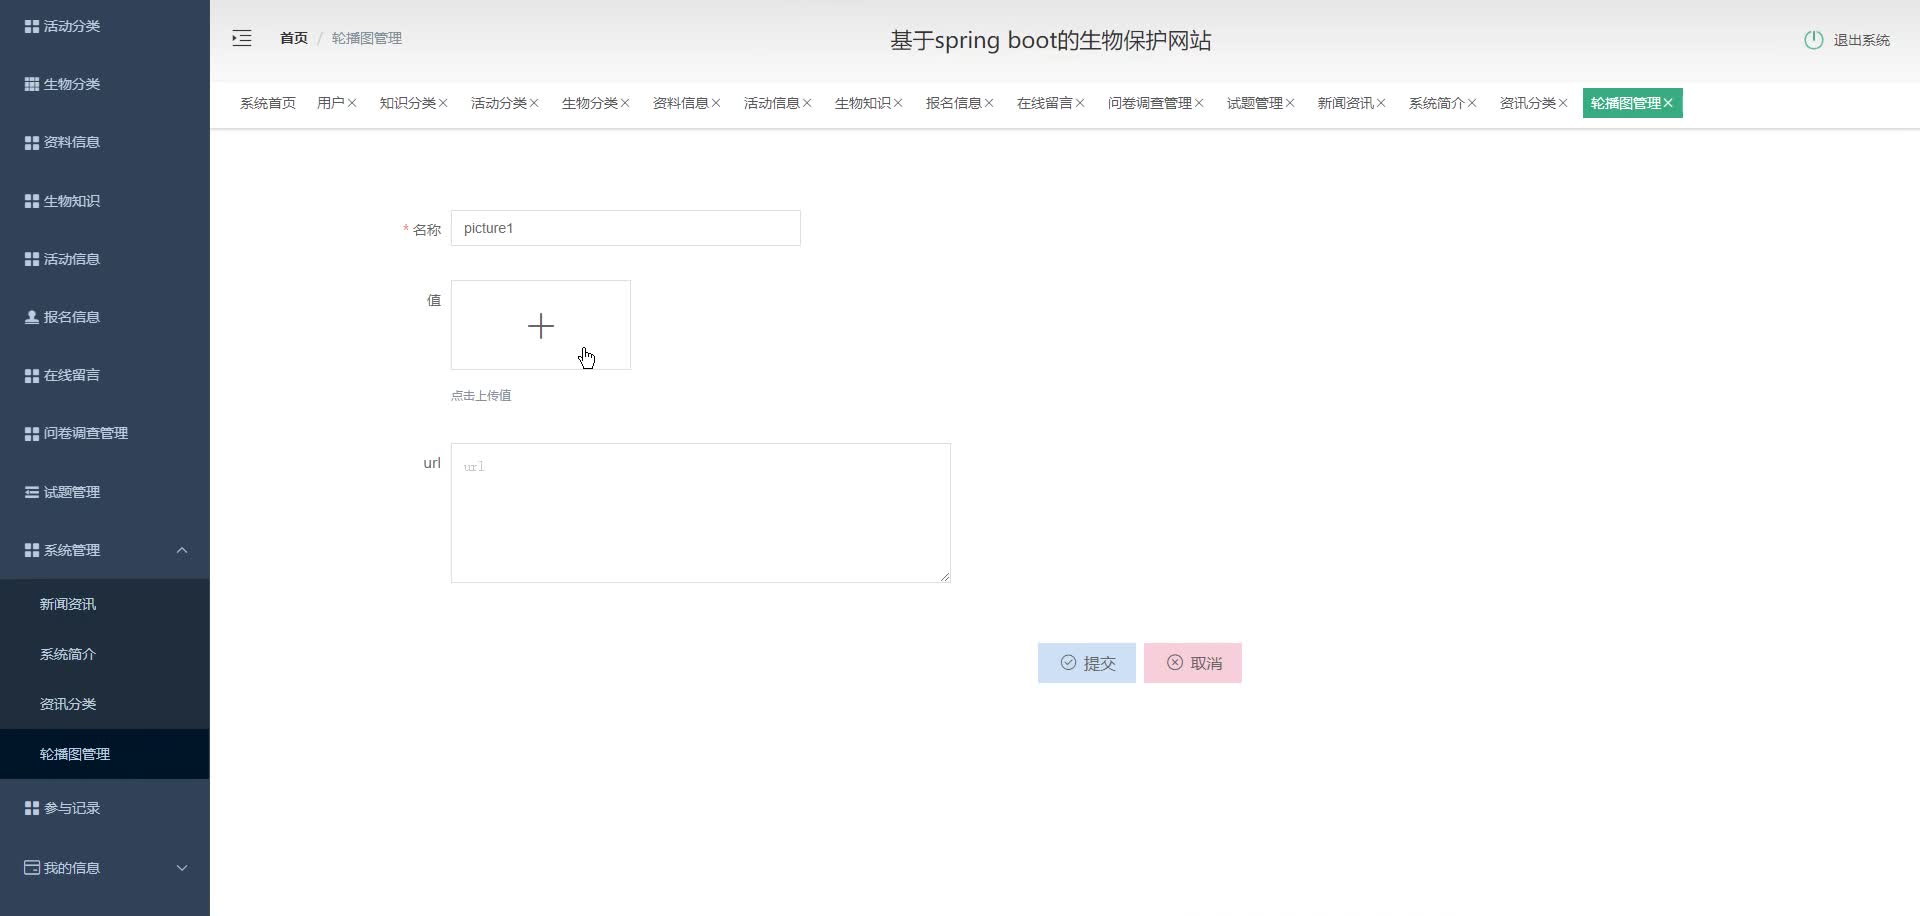The image size is (1920, 916).
Task: Close the 系统简介 tab
Action: [1472, 103]
